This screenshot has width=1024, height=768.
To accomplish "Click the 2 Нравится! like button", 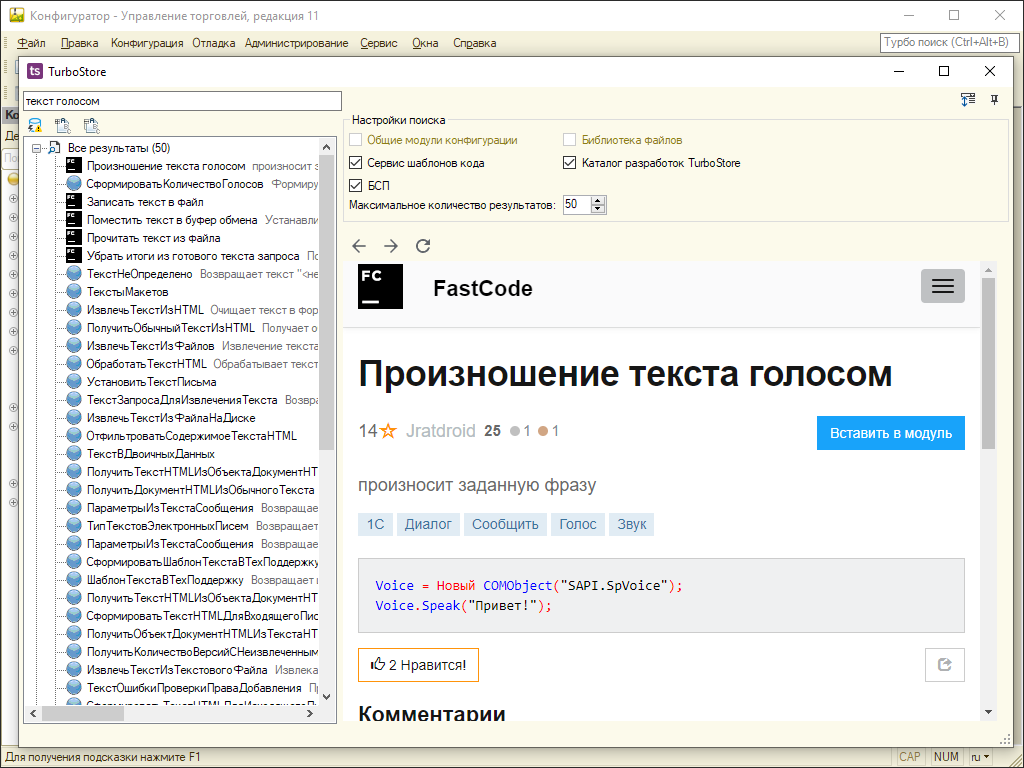I will 418,664.
